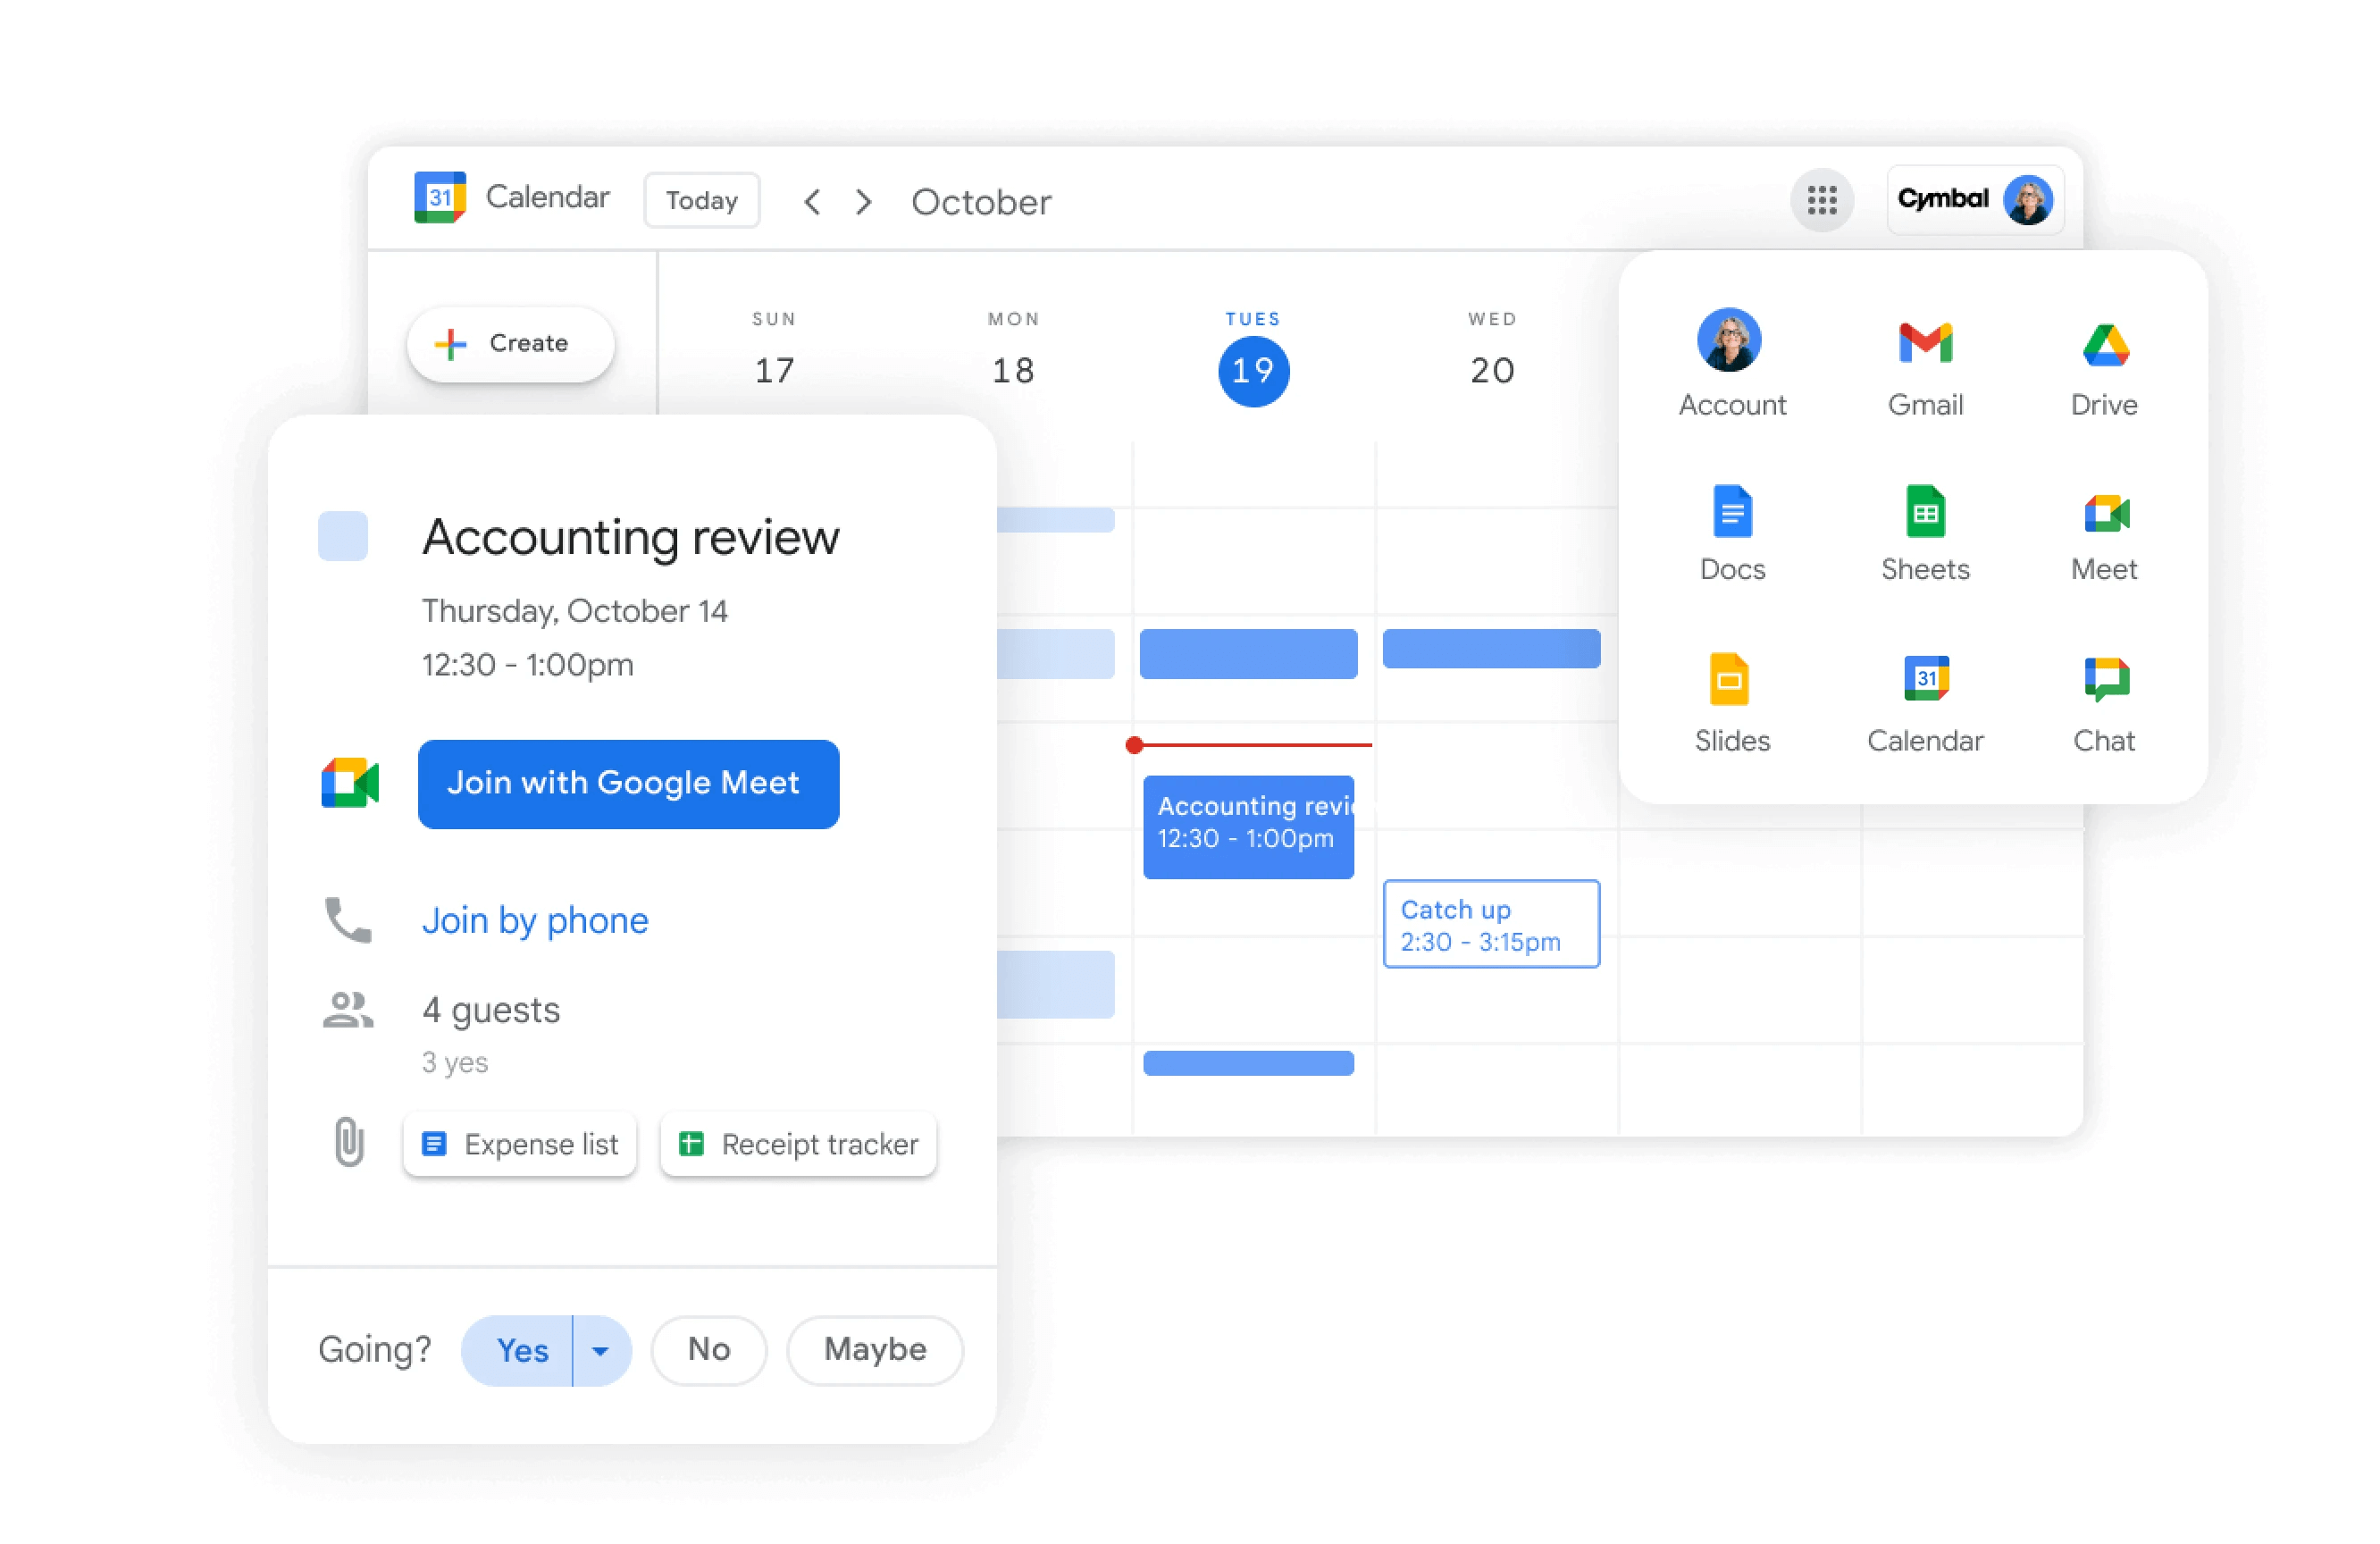
Task: Go to the previous week with the left chevron
Action: (x=812, y=202)
